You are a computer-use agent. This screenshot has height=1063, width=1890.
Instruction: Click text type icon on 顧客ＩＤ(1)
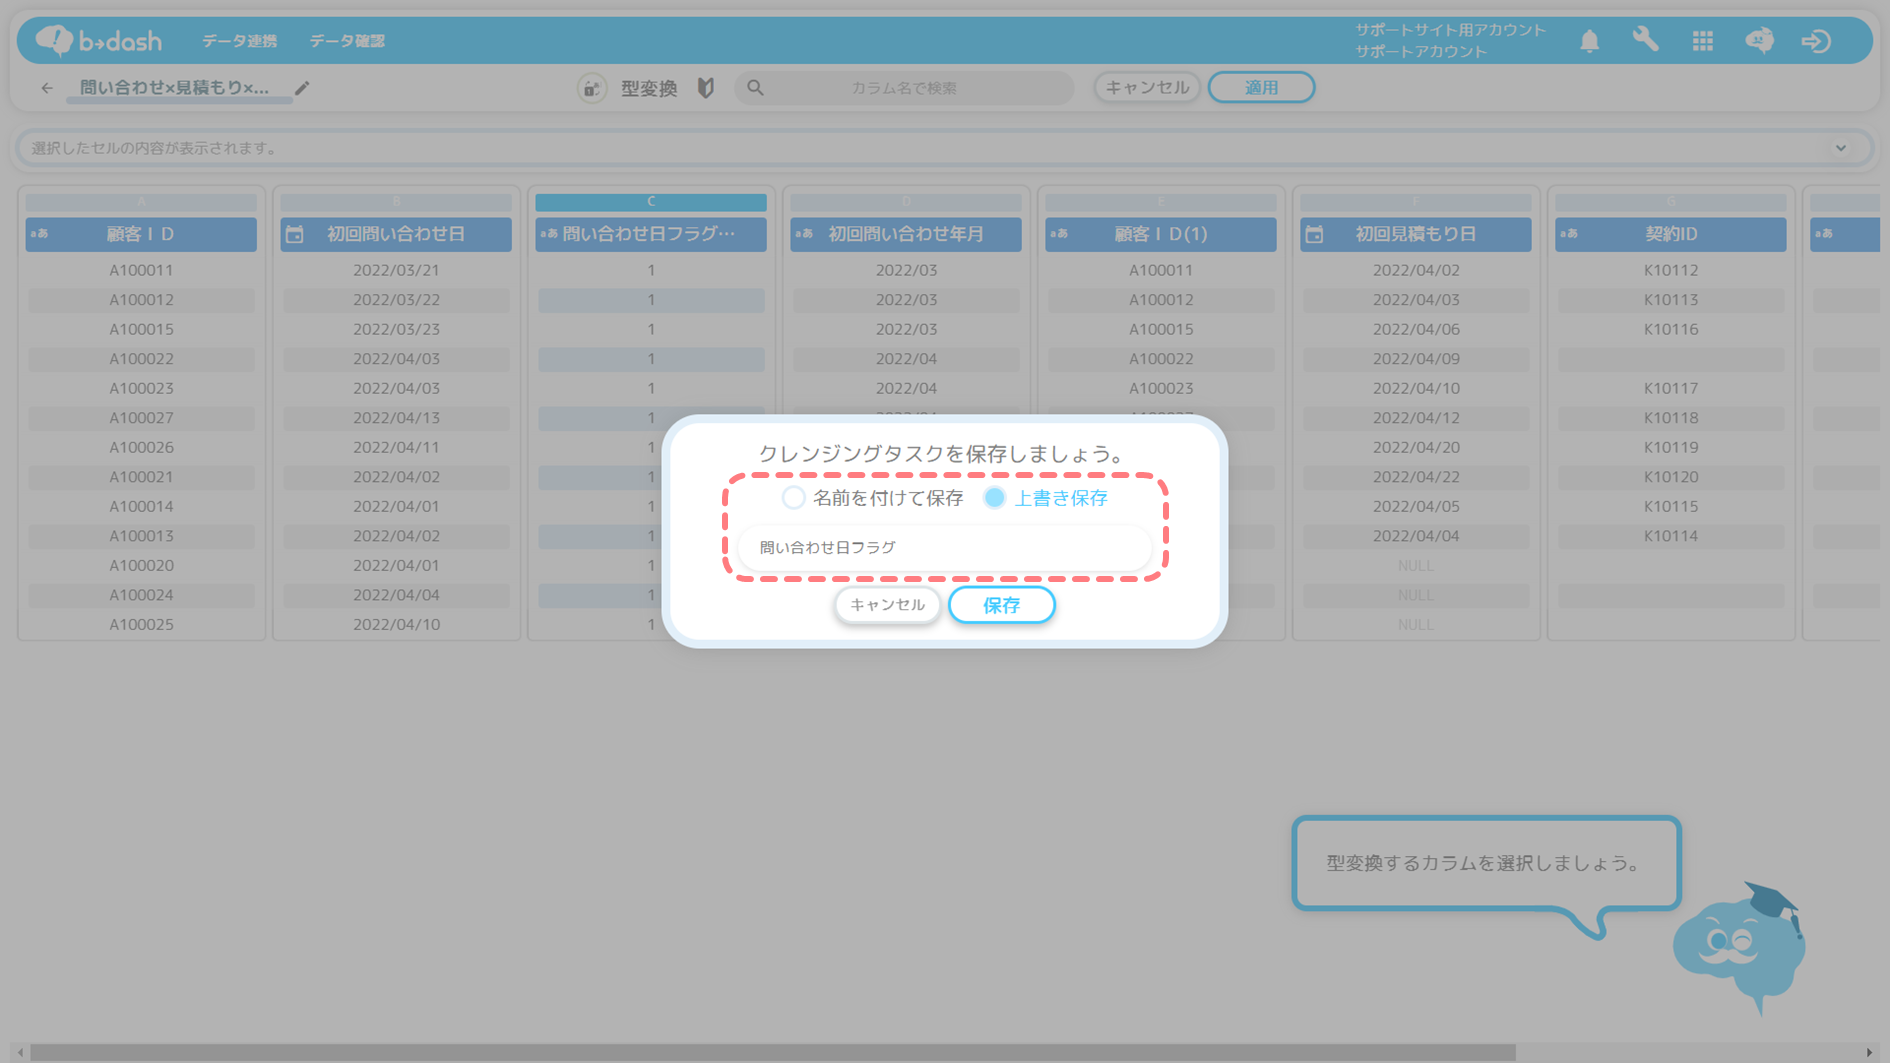pos(1060,234)
